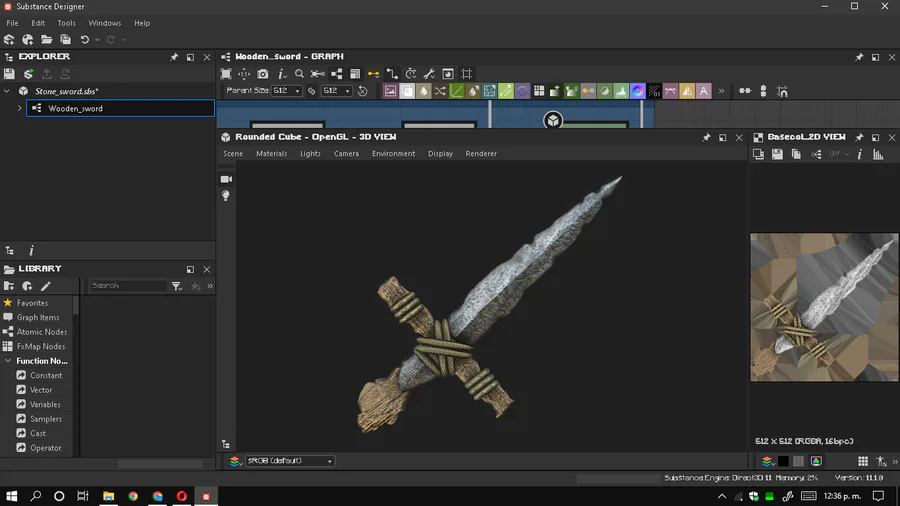The width and height of the screenshot is (900, 506).
Task: Toggle the yellow link display mode icon
Action: pyautogui.click(x=374, y=74)
